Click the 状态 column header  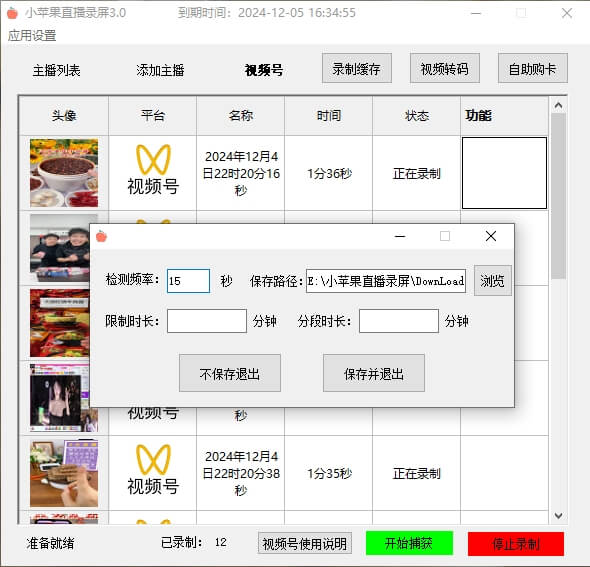(x=417, y=116)
